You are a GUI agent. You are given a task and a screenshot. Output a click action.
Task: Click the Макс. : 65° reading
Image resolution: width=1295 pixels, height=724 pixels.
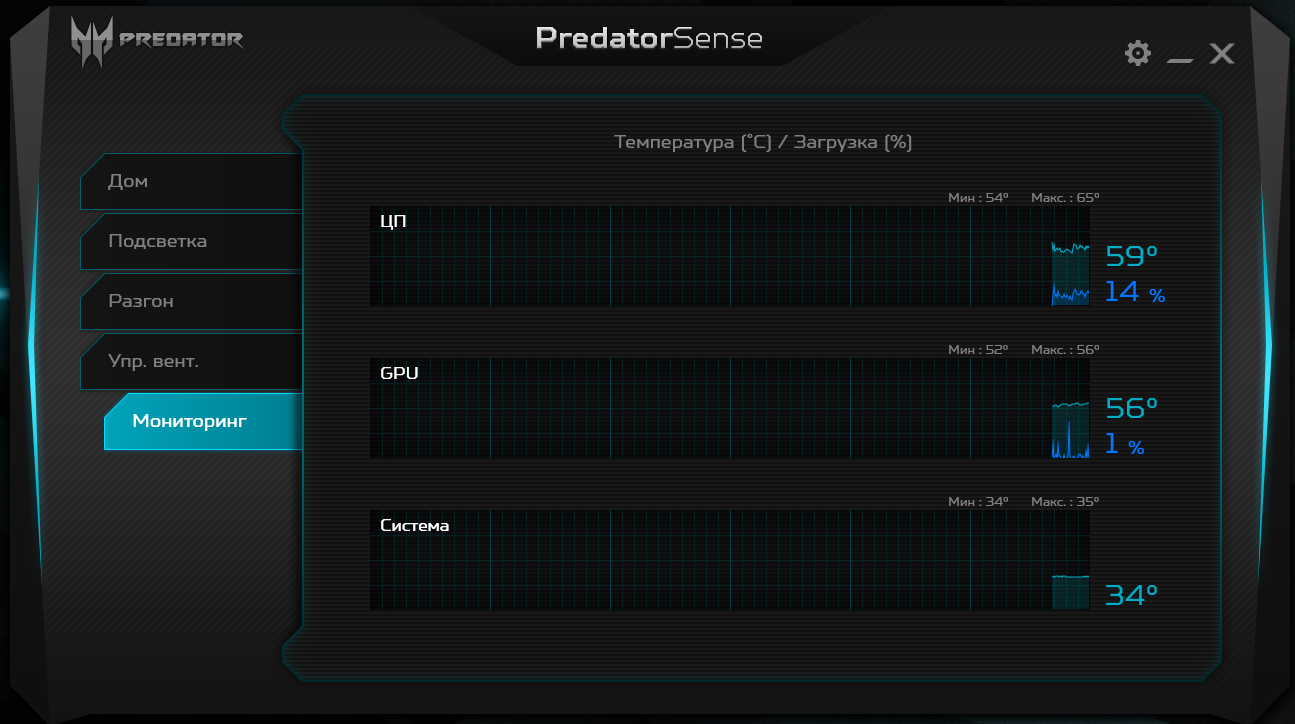point(1065,198)
